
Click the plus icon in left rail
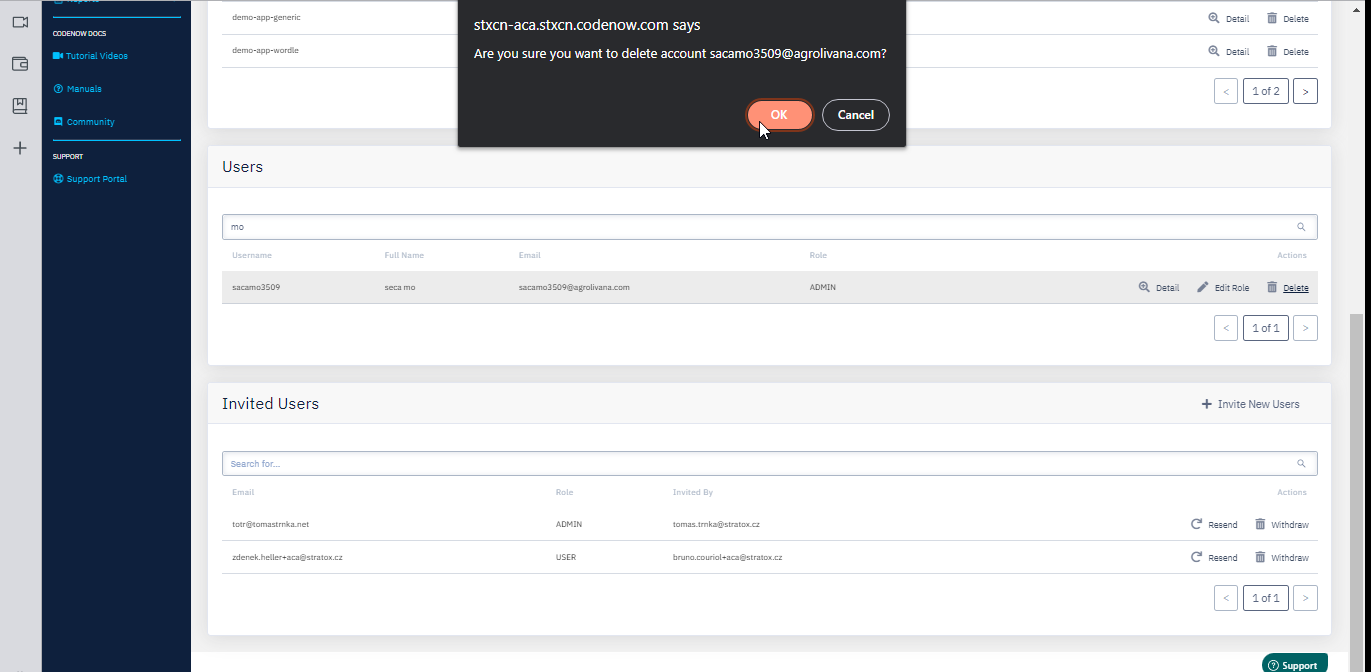point(20,148)
